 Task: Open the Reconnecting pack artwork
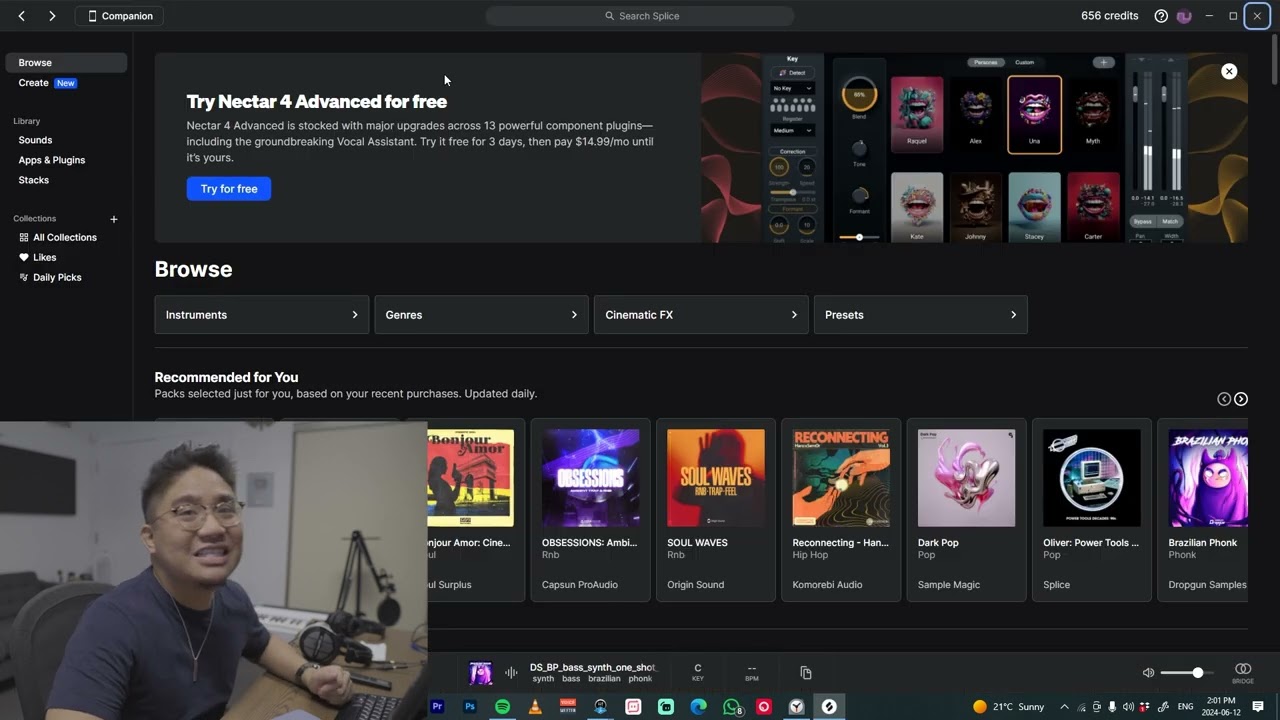point(841,478)
